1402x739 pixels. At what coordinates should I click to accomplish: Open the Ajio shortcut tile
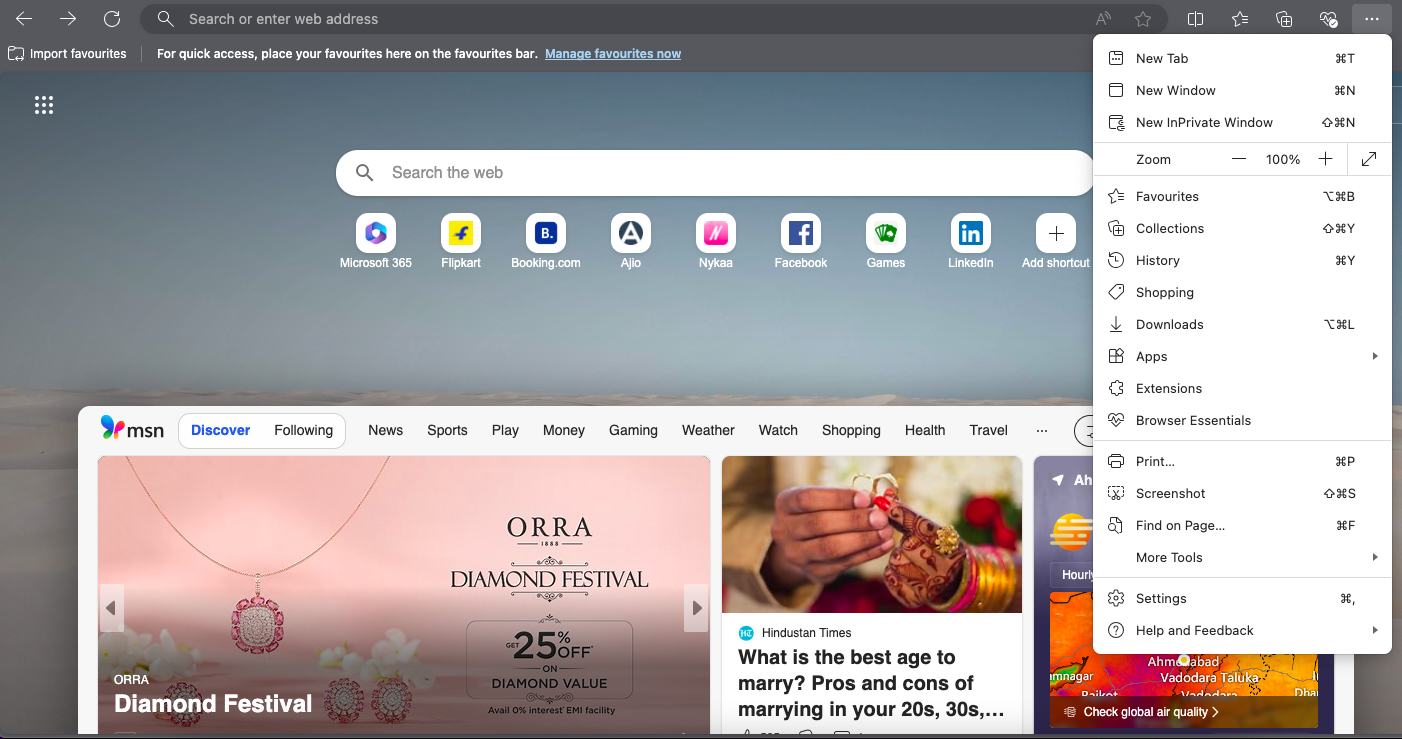631,242
